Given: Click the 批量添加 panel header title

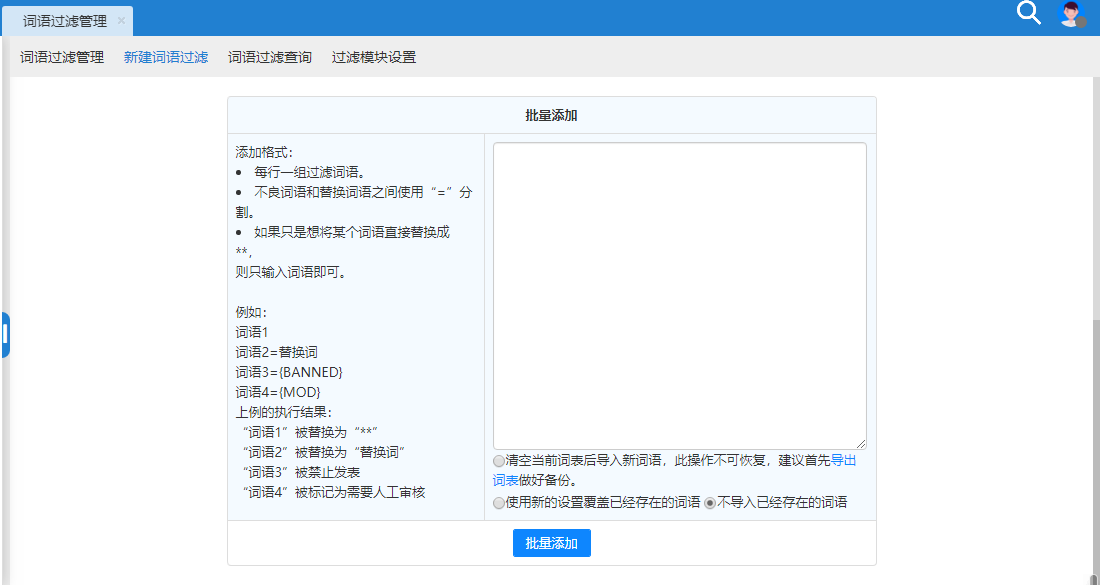Looking at the screenshot, I should pyautogui.click(x=551, y=115).
